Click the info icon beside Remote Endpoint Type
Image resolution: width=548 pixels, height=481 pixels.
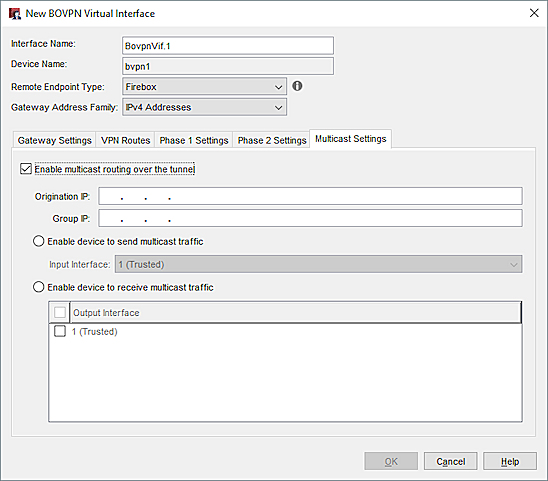297,86
